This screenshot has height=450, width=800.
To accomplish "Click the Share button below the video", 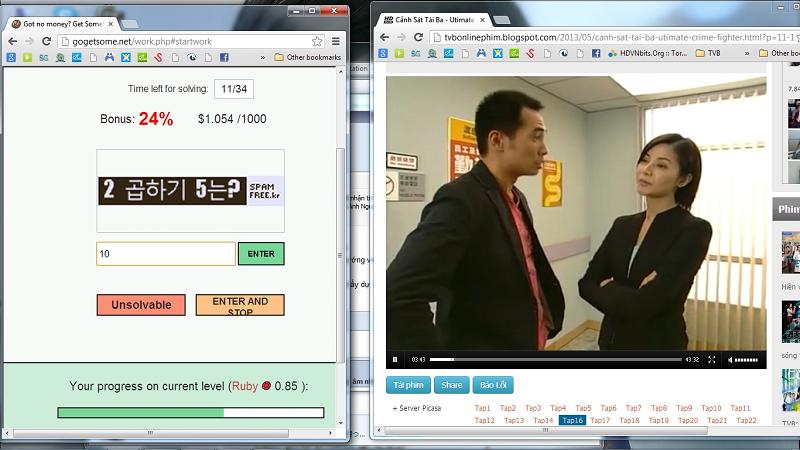I will tap(452, 385).
